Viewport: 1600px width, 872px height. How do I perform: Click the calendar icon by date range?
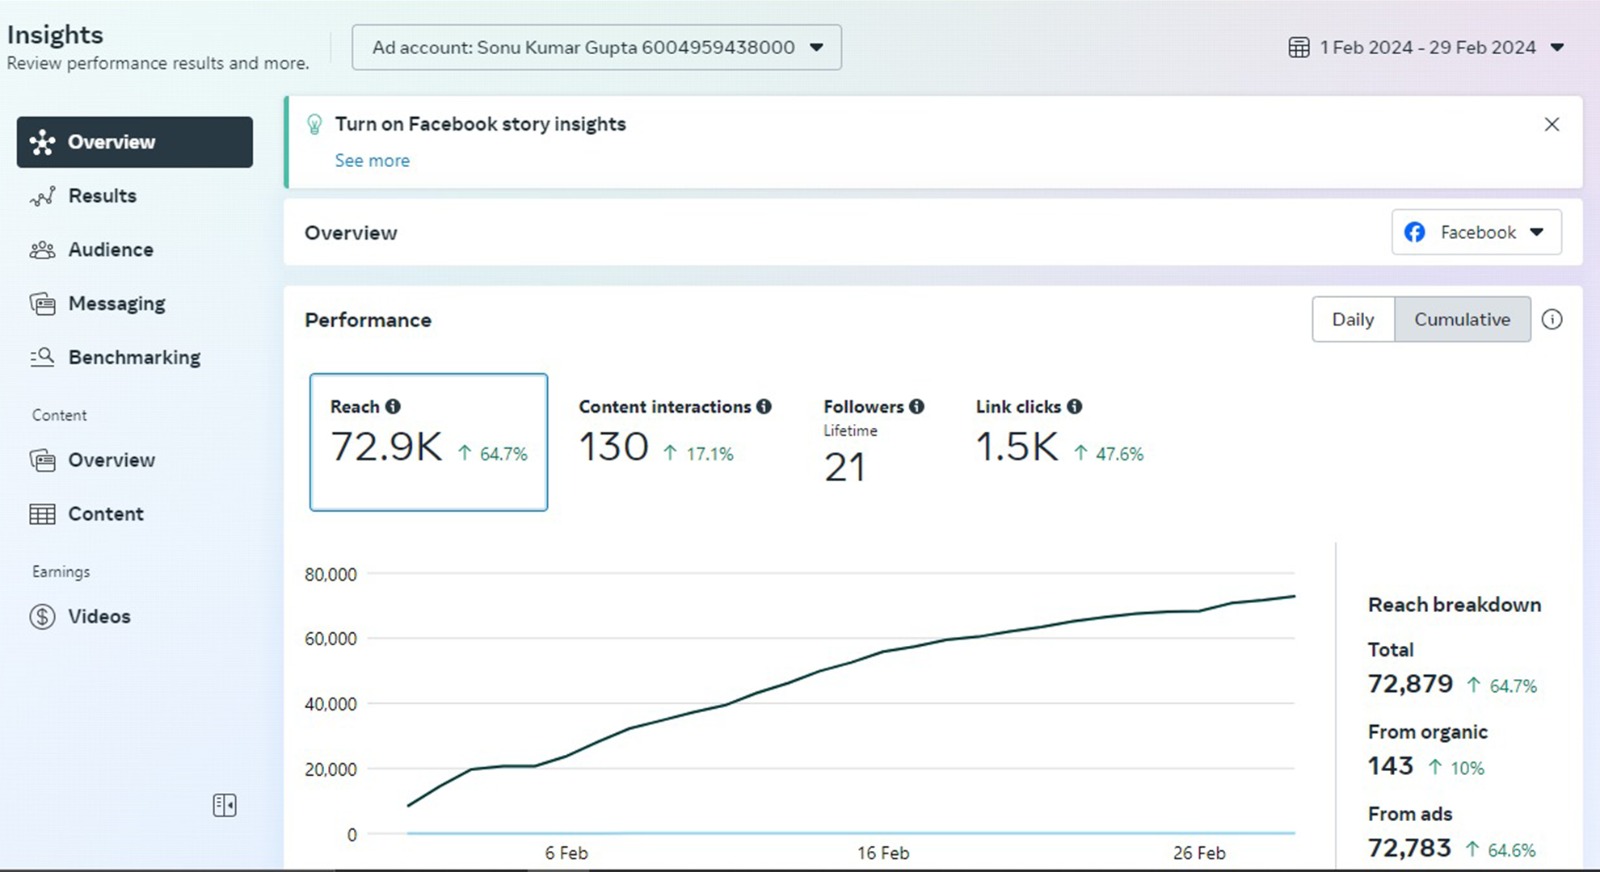[x=1298, y=47]
